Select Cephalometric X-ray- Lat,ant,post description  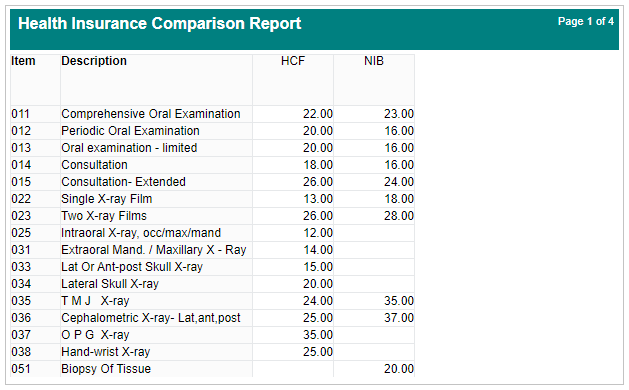click(x=151, y=318)
